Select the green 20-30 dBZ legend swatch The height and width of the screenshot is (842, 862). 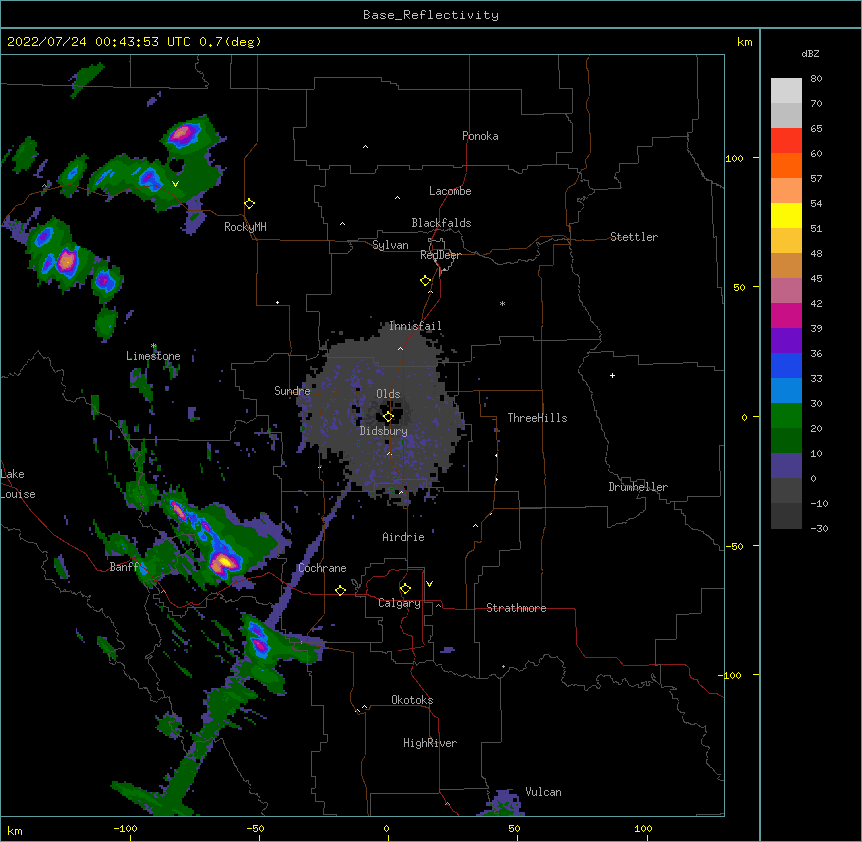786,416
